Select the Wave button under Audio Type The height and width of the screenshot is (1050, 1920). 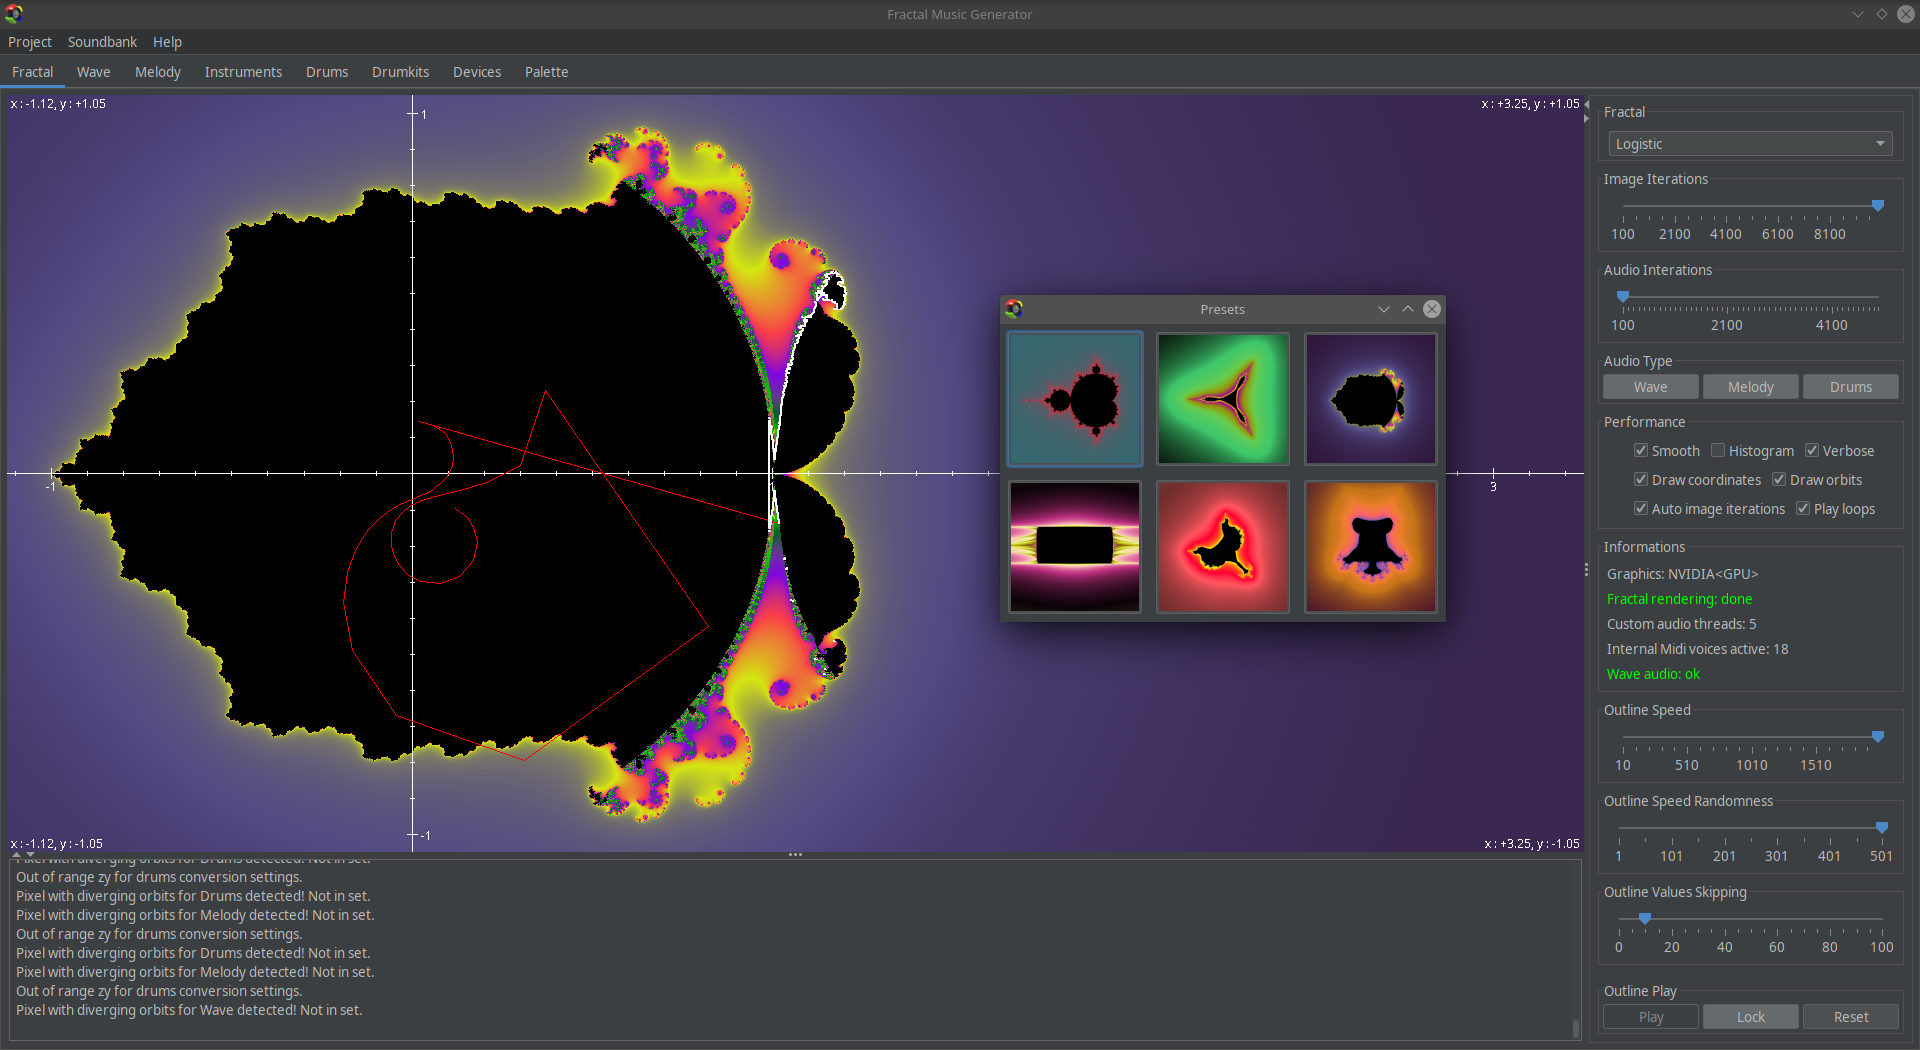pyautogui.click(x=1650, y=387)
